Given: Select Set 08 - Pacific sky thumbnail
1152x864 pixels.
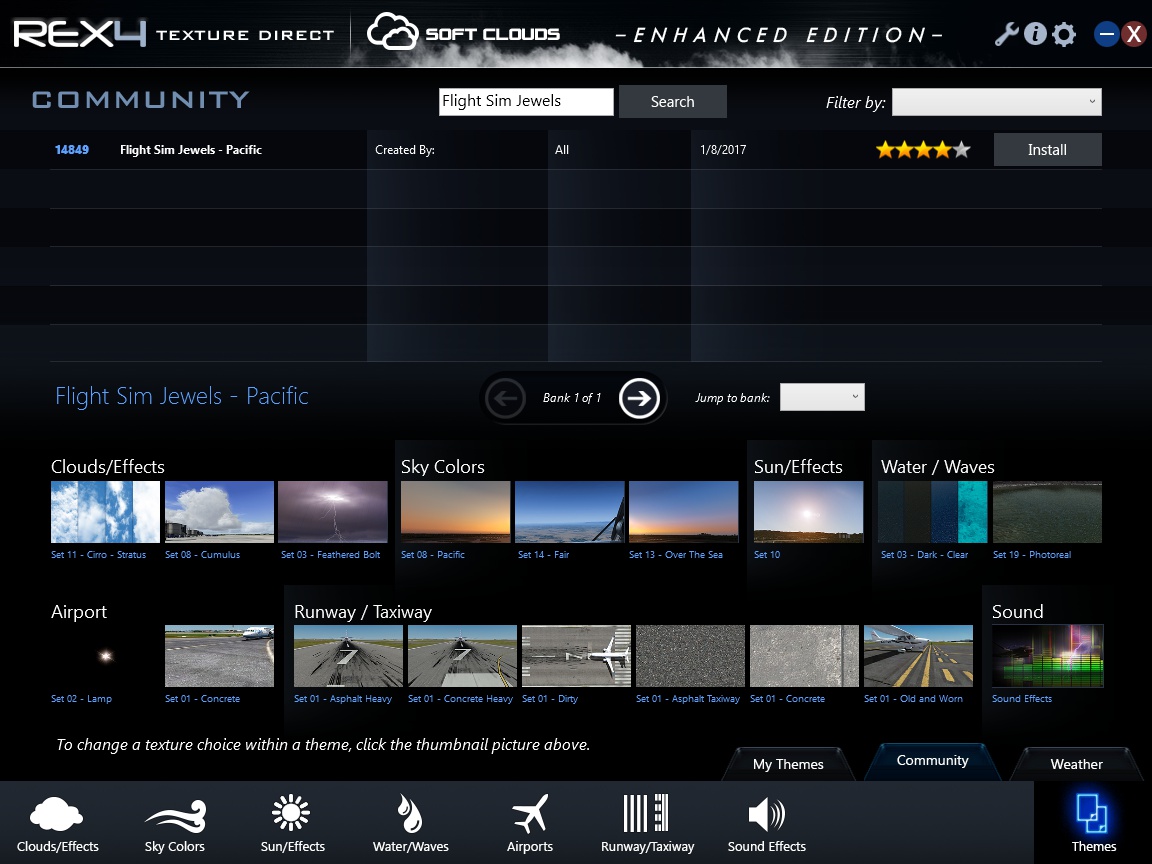Looking at the screenshot, I should [456, 512].
